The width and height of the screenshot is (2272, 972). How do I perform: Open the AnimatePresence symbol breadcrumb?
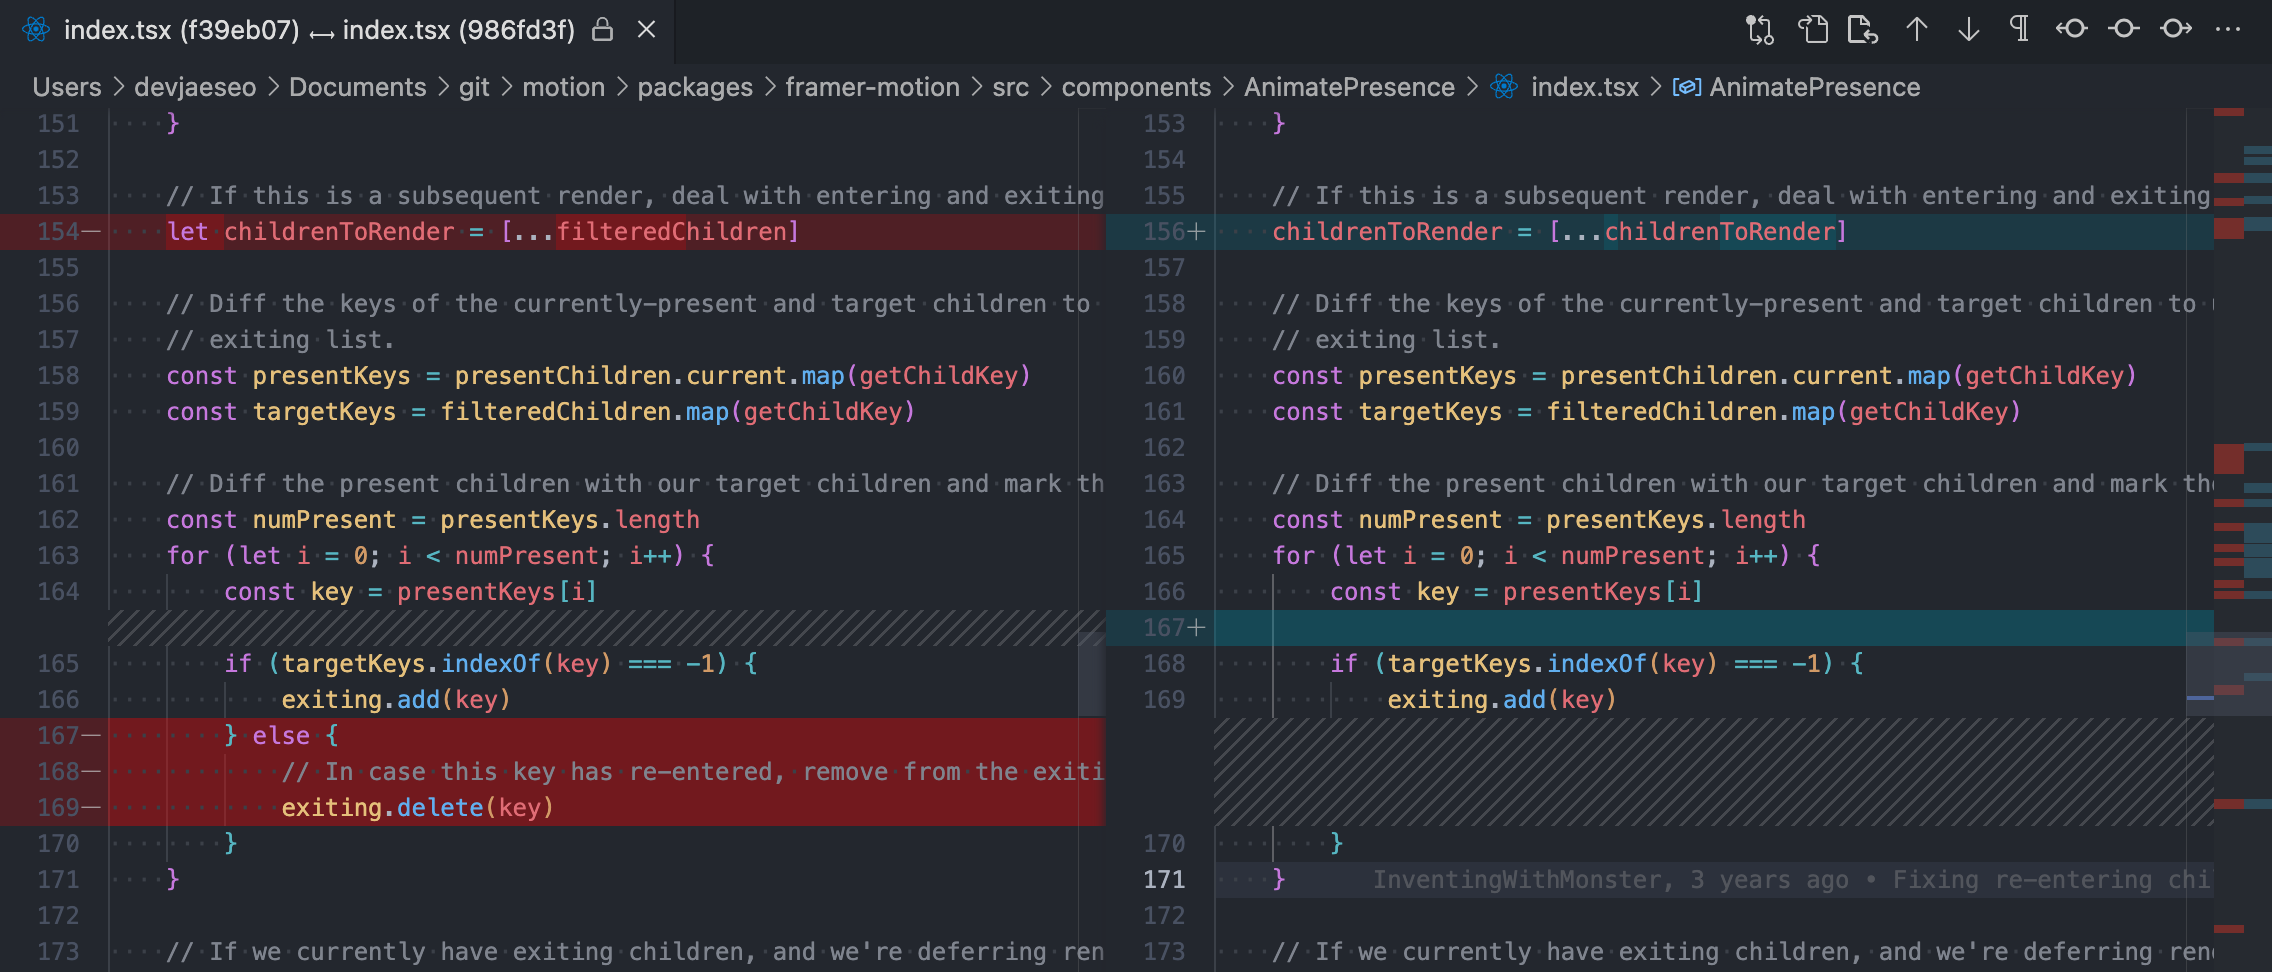(x=1814, y=87)
